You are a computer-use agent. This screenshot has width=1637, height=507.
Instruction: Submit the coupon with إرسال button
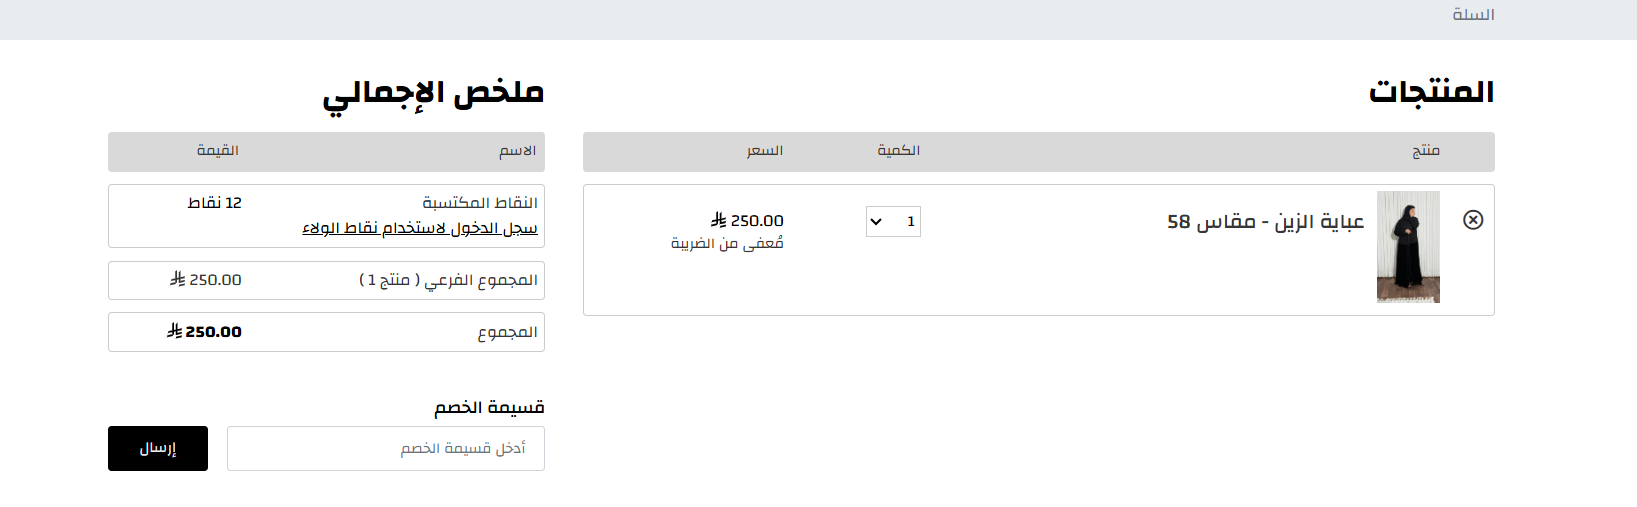pyautogui.click(x=158, y=448)
